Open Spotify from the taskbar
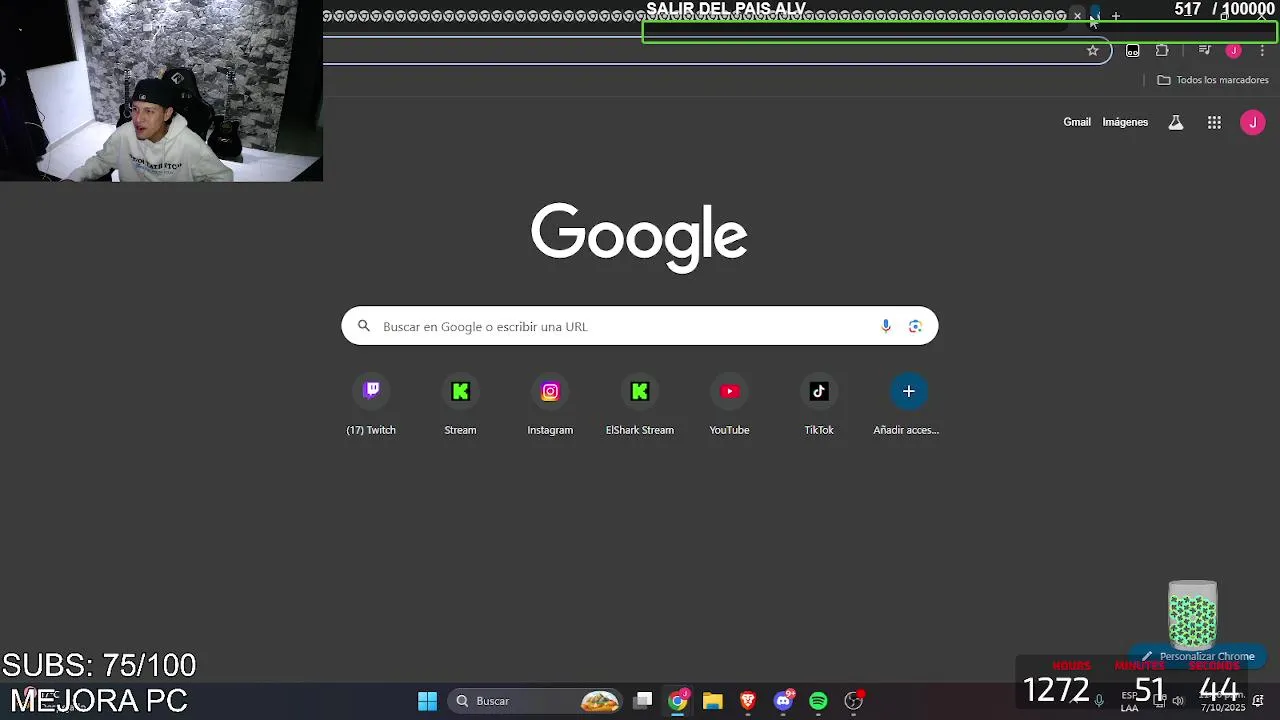Screen dimensions: 1280x720 [x=818, y=701]
